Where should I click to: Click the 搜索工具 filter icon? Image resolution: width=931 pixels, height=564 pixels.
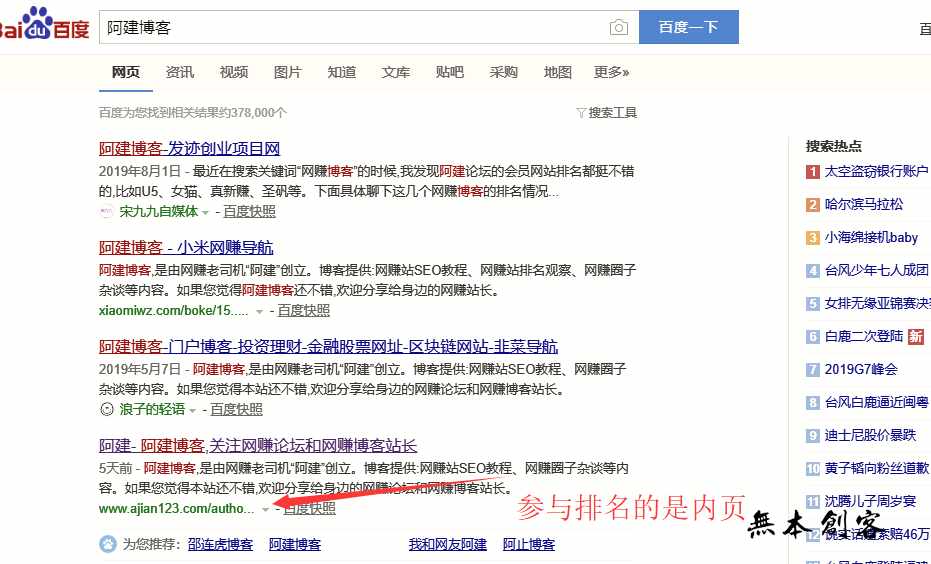581,113
